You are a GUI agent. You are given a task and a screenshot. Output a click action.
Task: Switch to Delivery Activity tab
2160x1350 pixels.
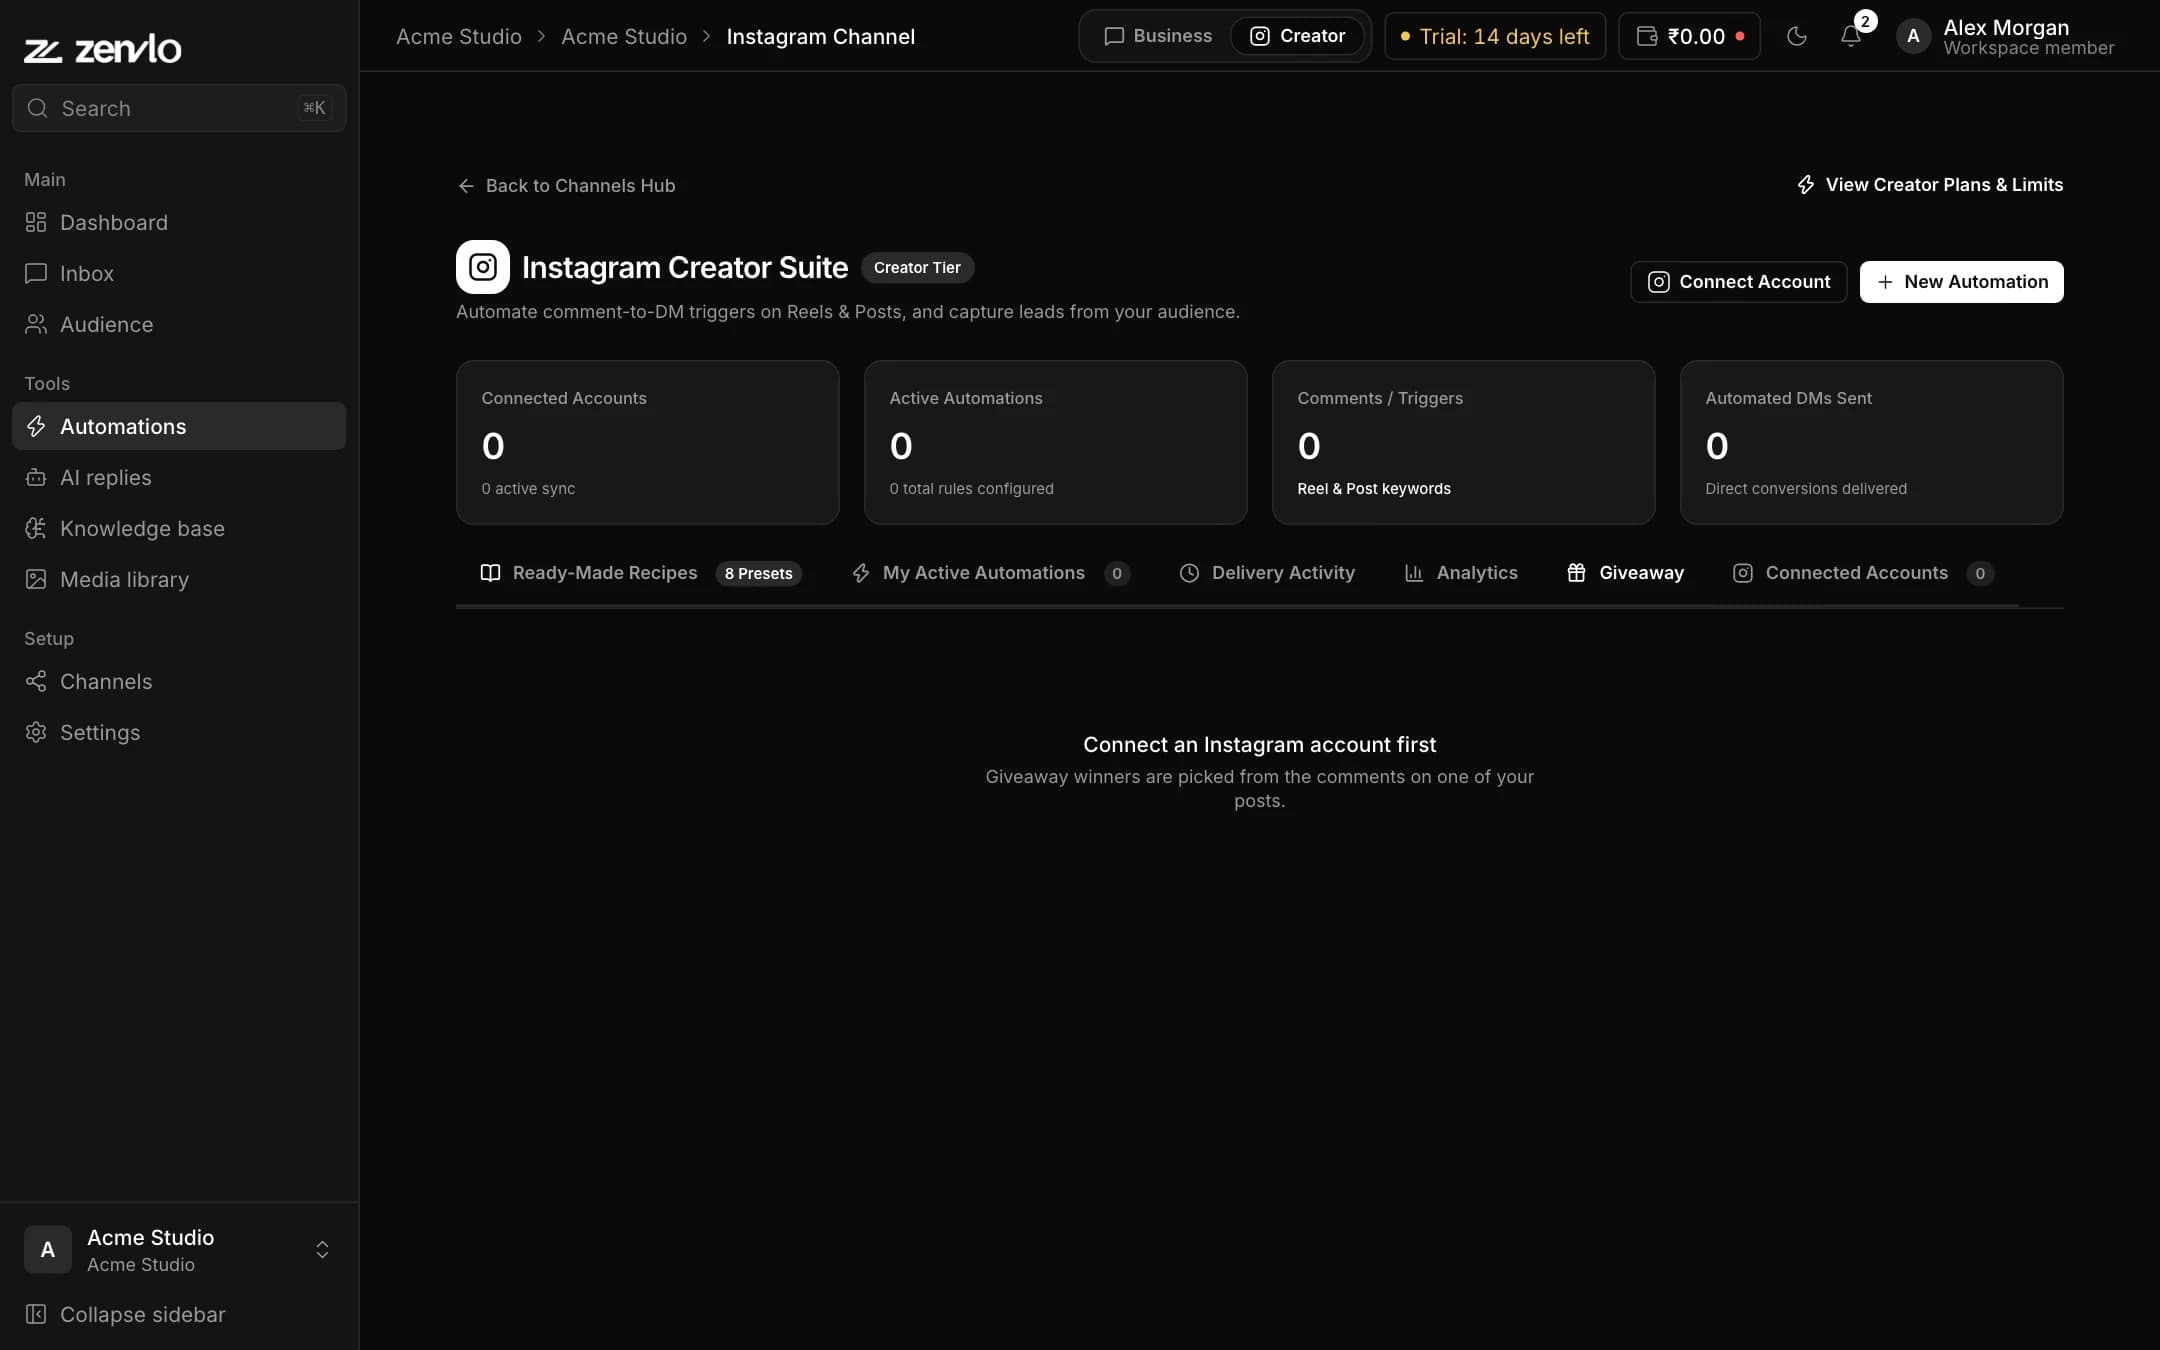click(1267, 573)
